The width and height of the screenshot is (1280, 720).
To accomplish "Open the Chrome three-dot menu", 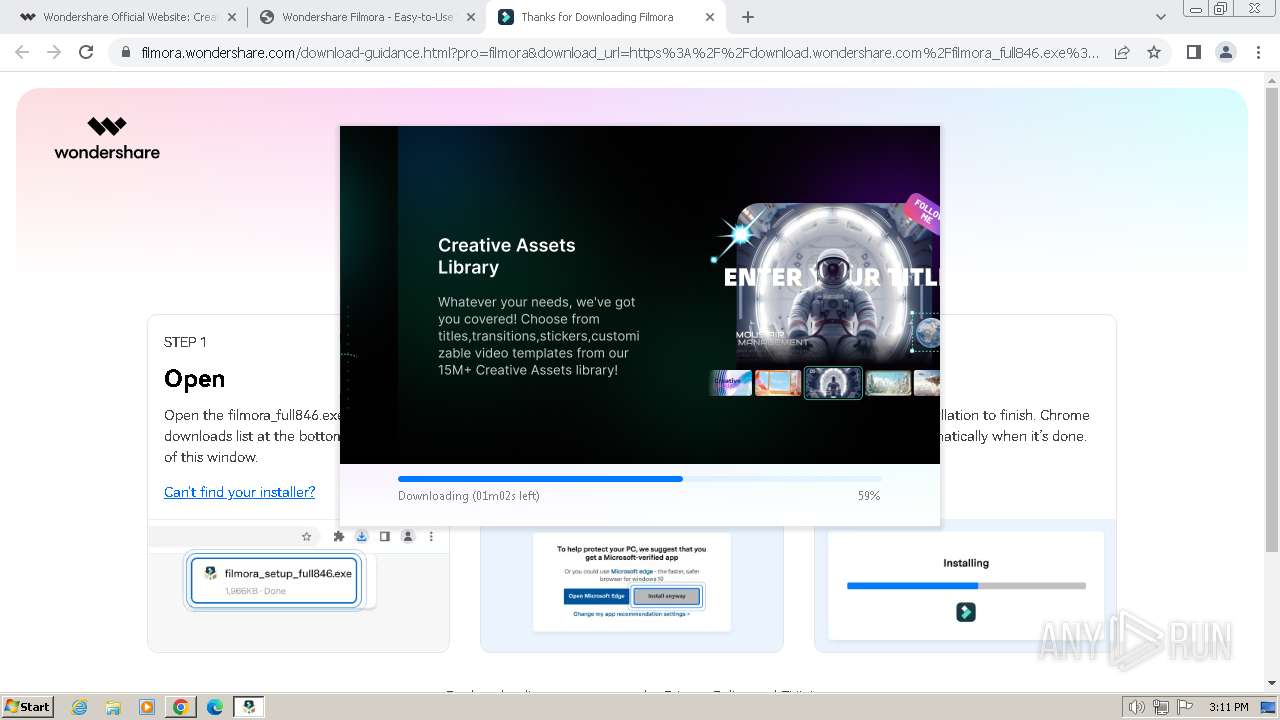I will (x=1258, y=52).
